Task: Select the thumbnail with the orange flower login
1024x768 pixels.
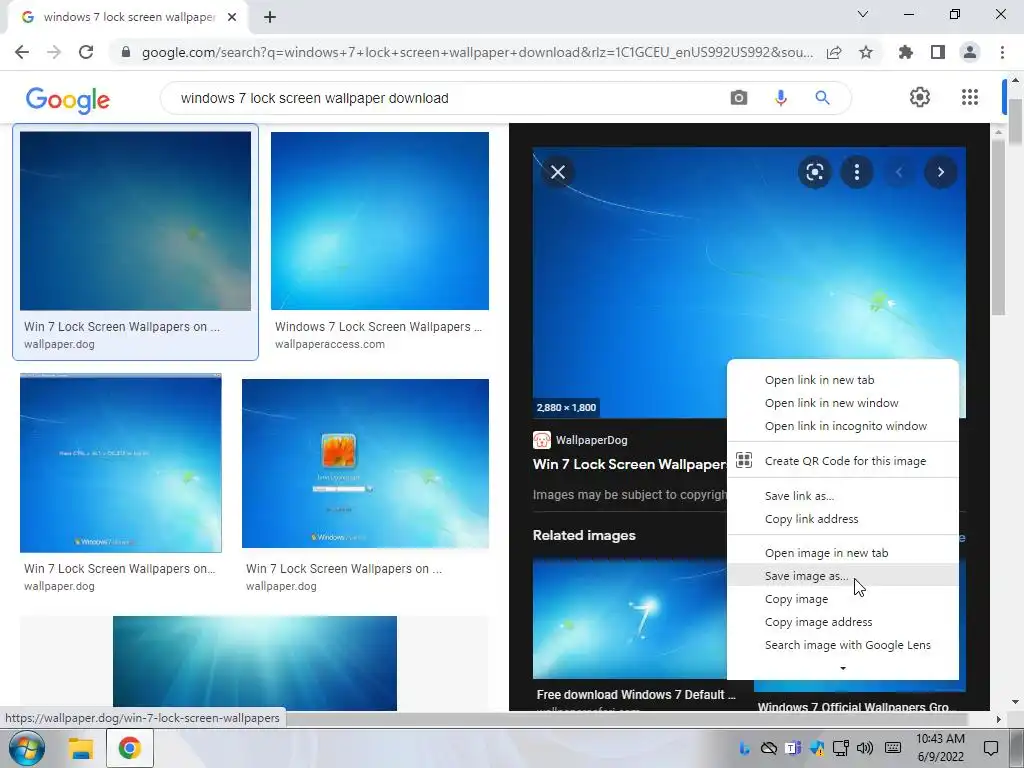Action: [x=365, y=463]
